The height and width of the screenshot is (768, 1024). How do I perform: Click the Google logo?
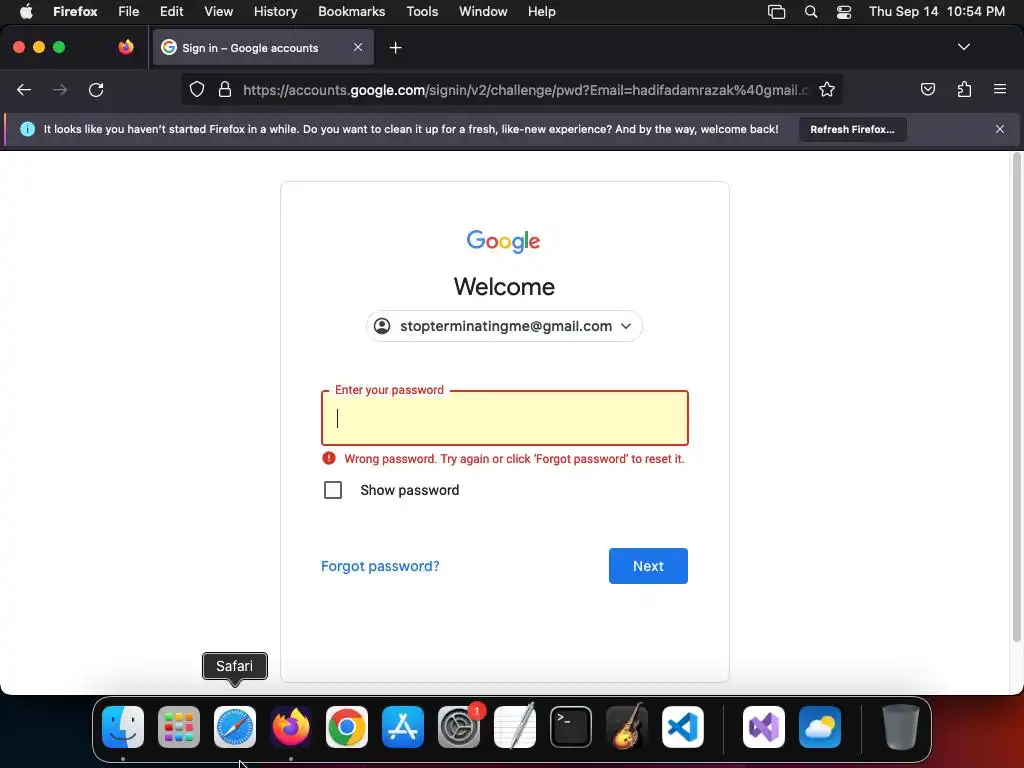point(504,241)
